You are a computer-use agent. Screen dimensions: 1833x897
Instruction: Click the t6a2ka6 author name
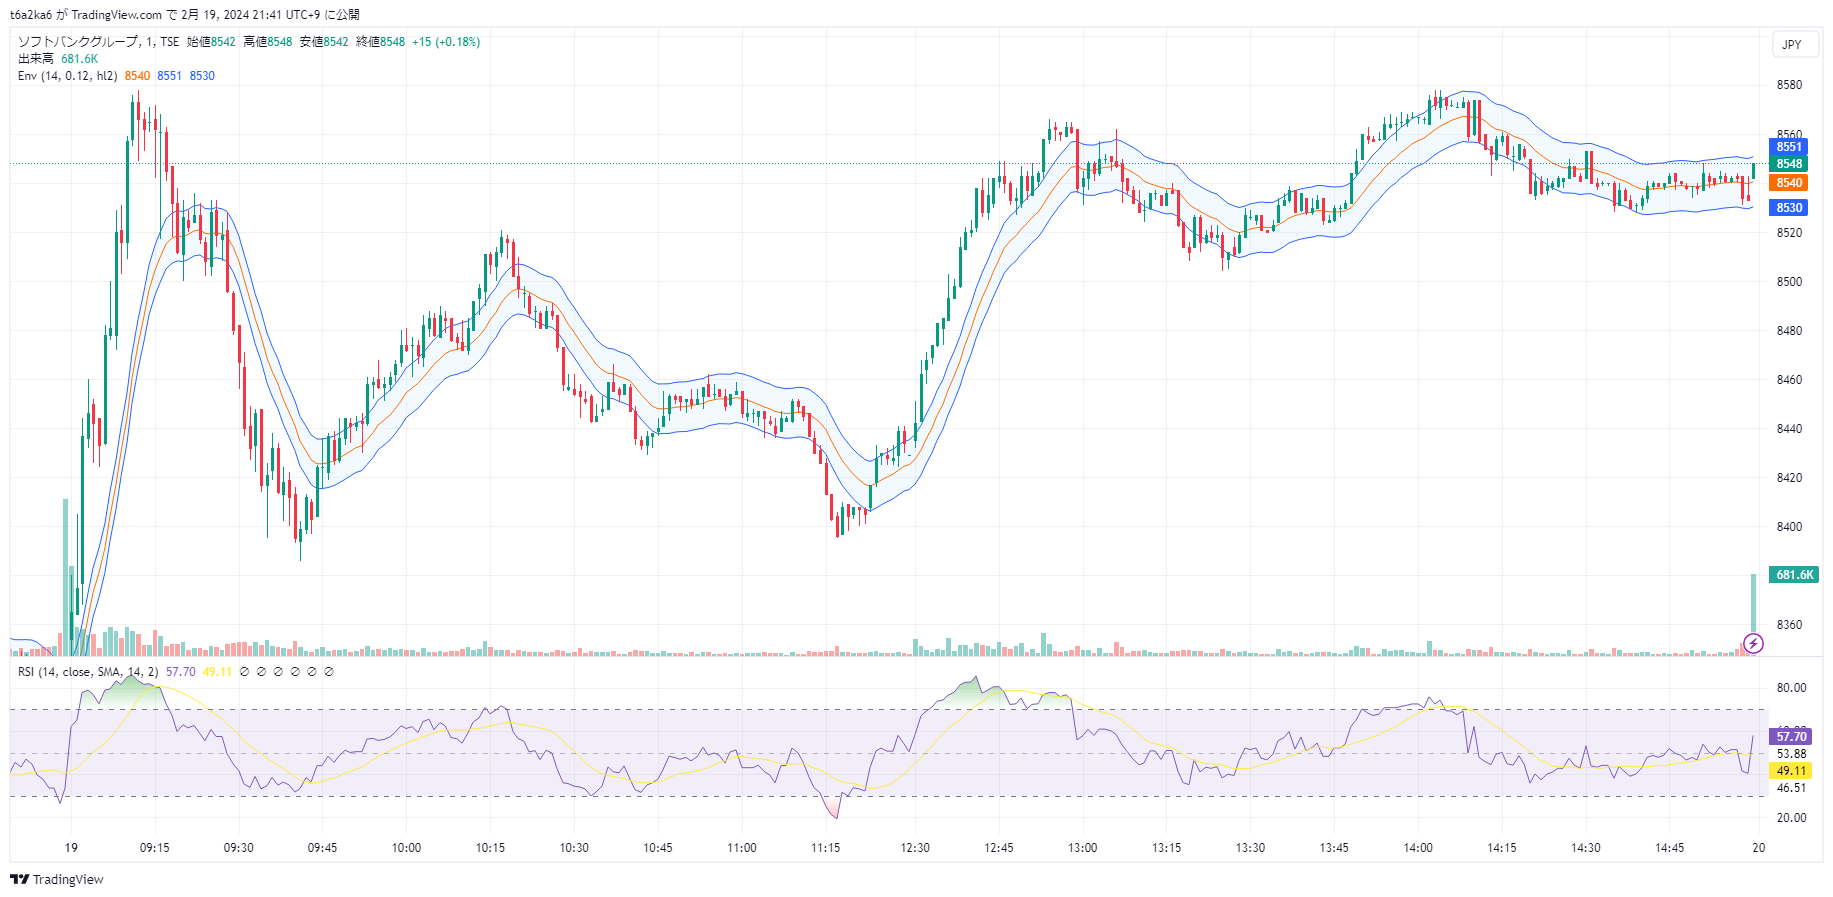click(x=31, y=15)
